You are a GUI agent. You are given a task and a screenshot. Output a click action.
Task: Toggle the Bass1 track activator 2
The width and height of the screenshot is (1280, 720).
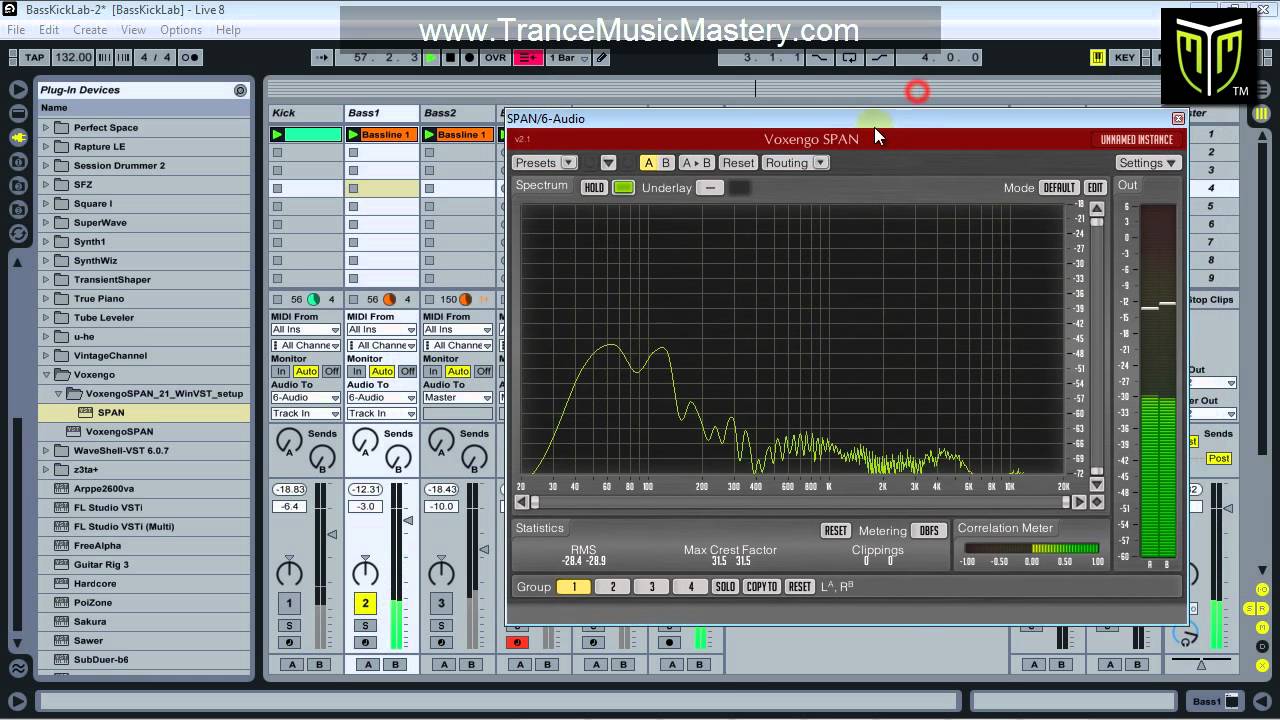pyautogui.click(x=365, y=603)
